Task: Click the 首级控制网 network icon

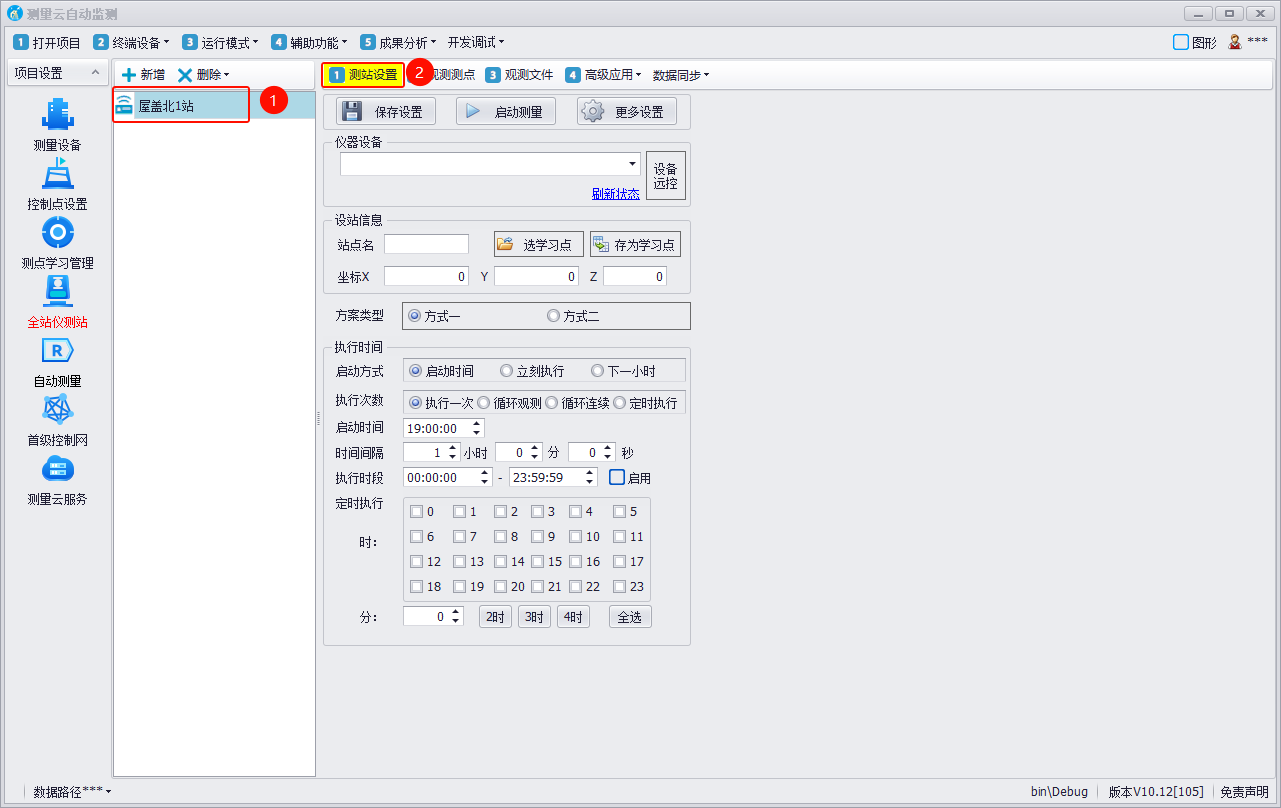Action: point(57,411)
